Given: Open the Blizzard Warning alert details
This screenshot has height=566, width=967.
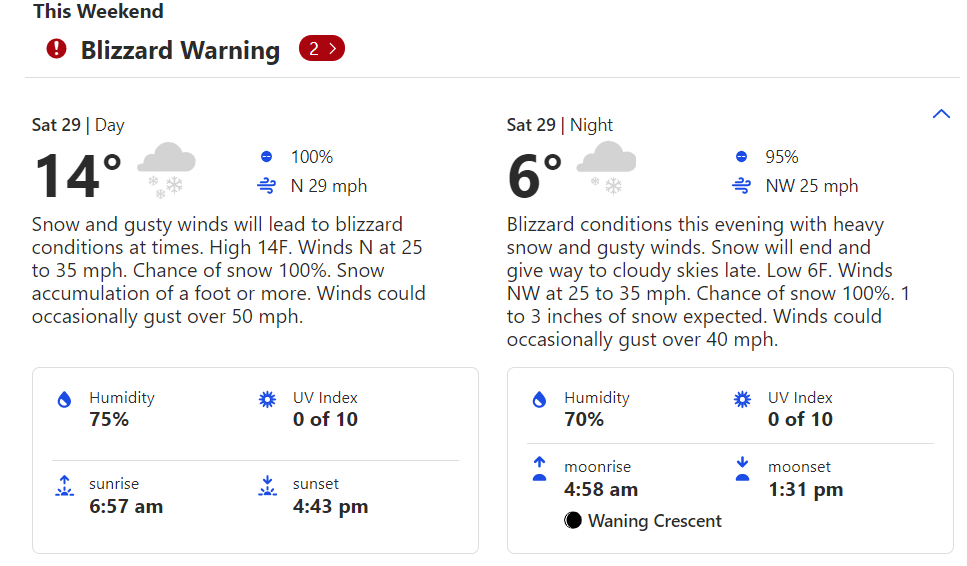Looking at the screenshot, I should click(180, 50).
